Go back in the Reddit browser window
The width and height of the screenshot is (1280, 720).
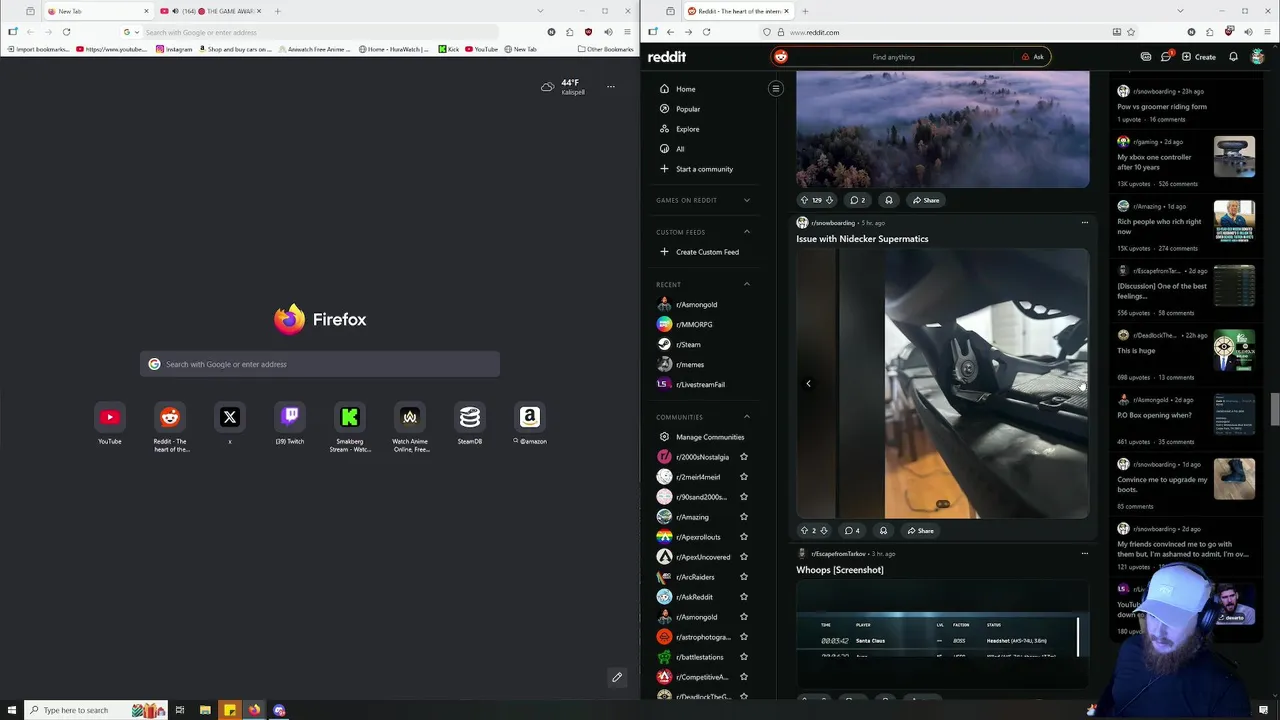(x=670, y=32)
